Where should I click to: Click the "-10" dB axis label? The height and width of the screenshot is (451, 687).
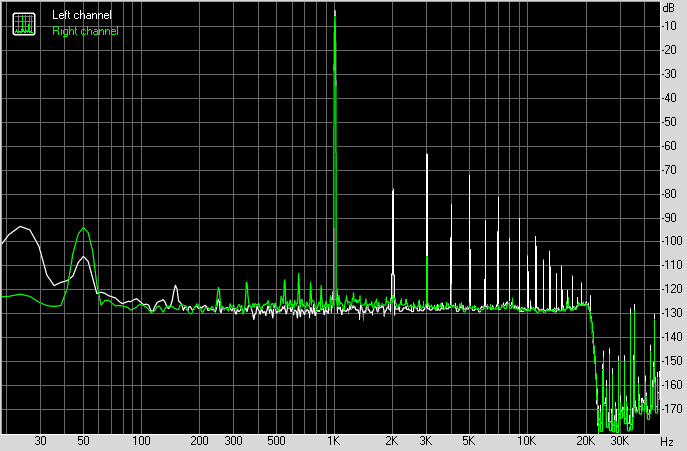669,26
